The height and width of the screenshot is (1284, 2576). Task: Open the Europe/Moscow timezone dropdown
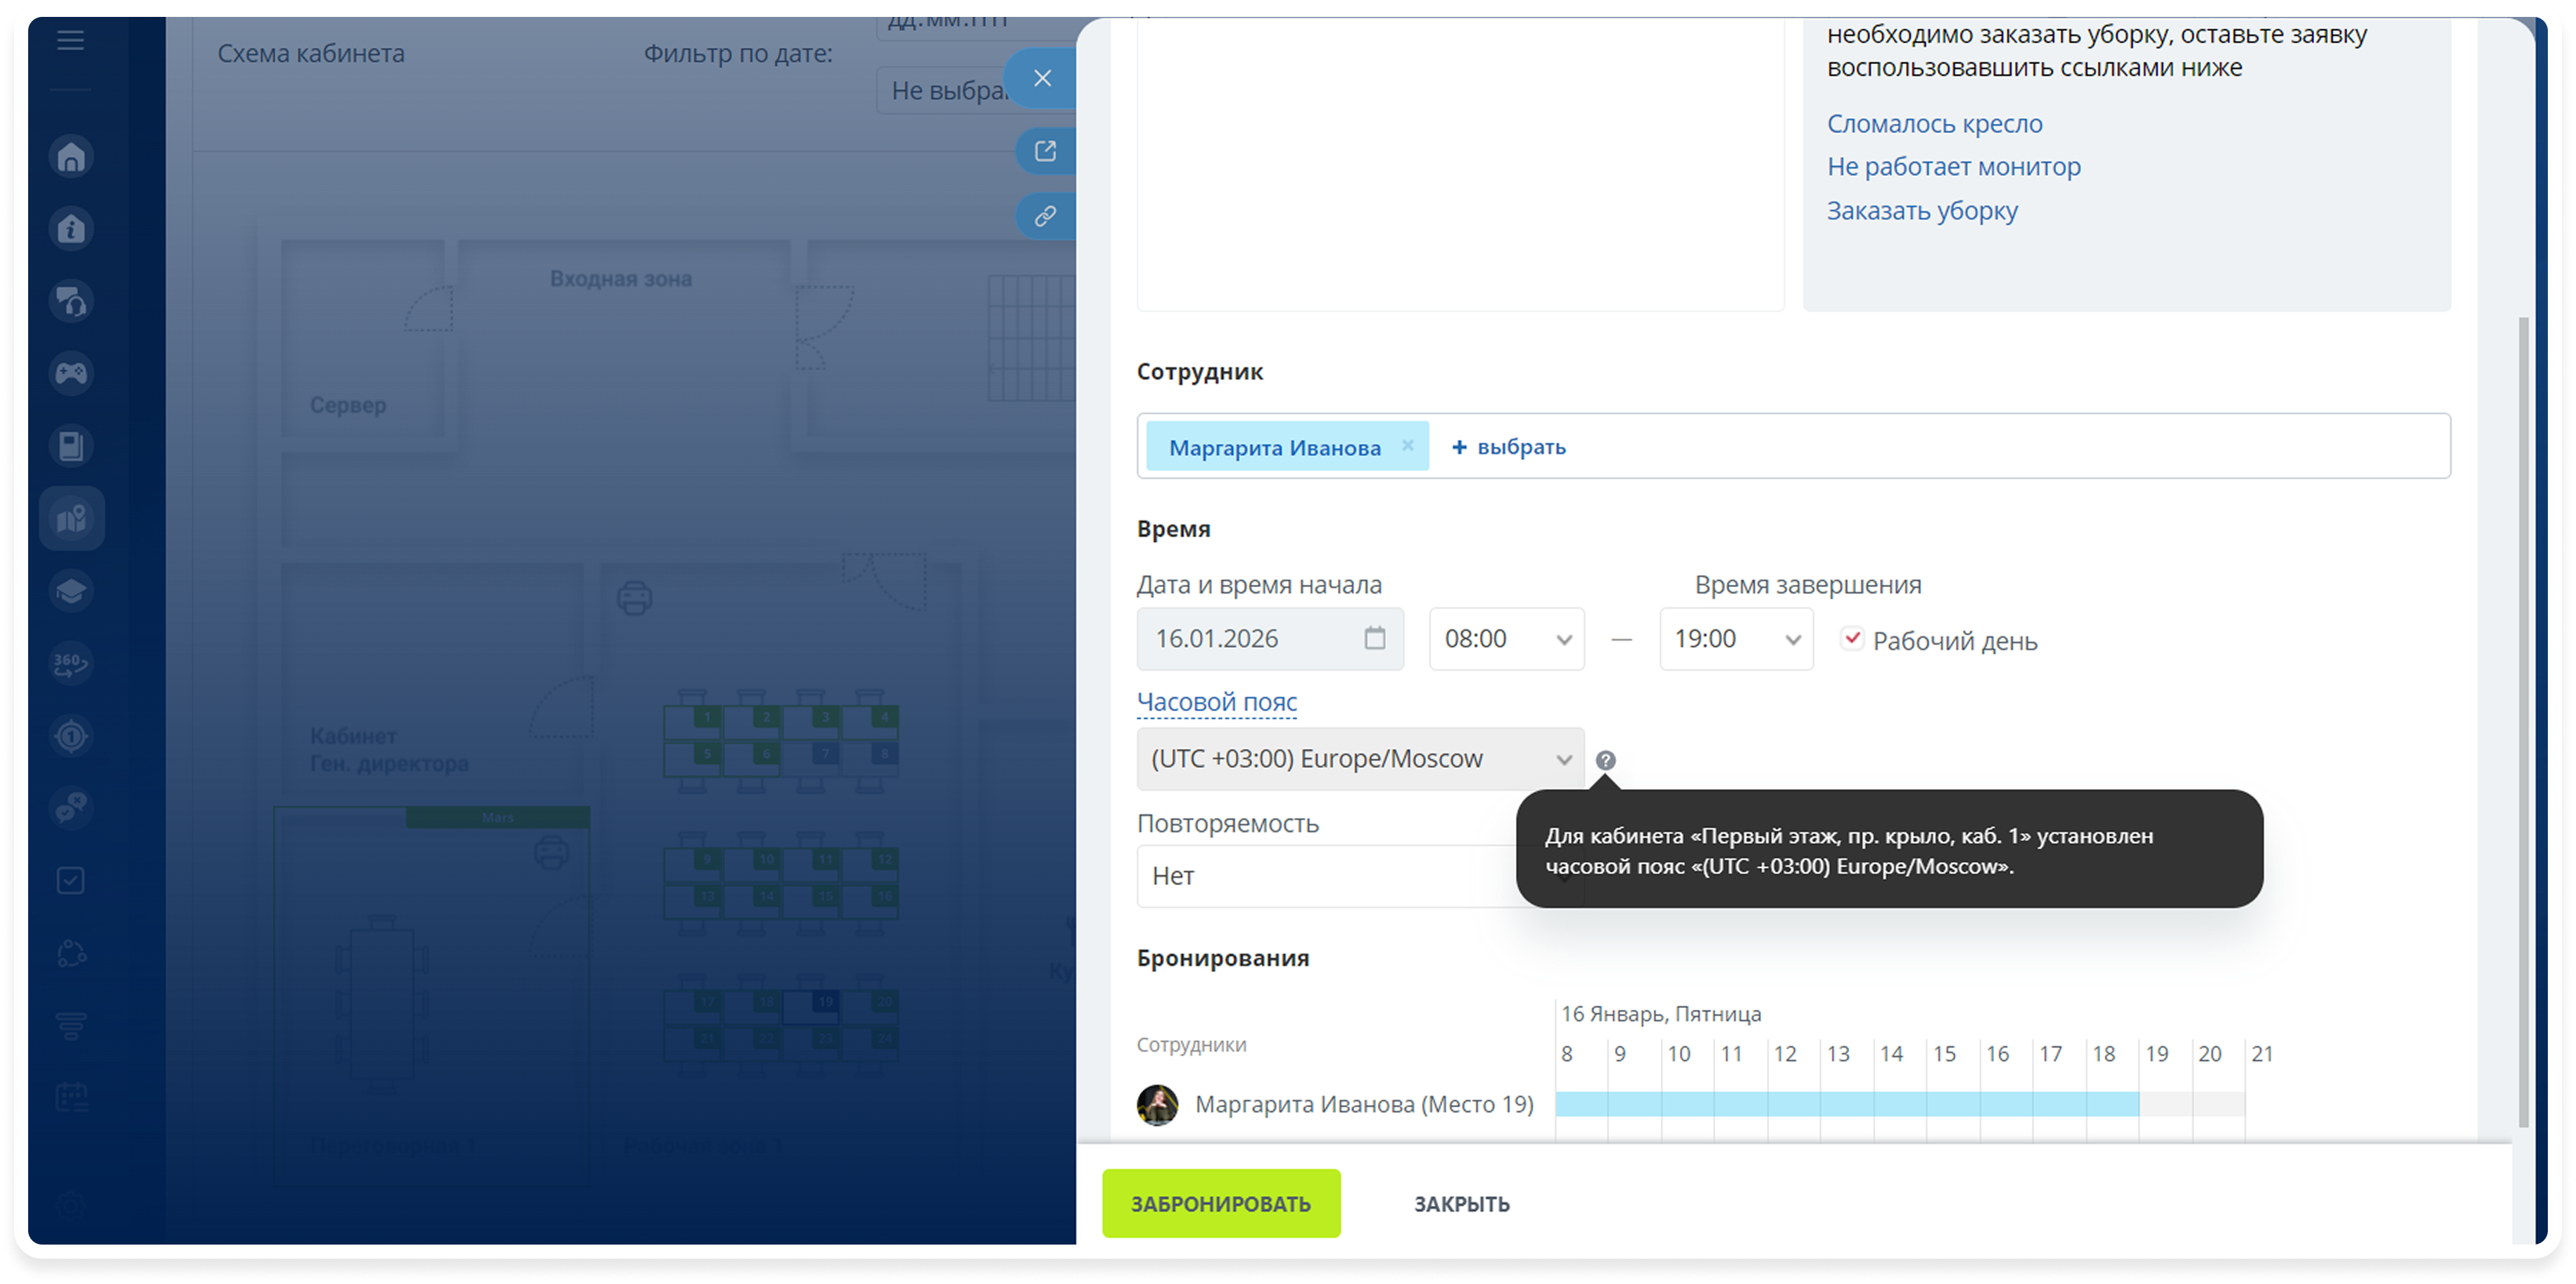point(1360,759)
